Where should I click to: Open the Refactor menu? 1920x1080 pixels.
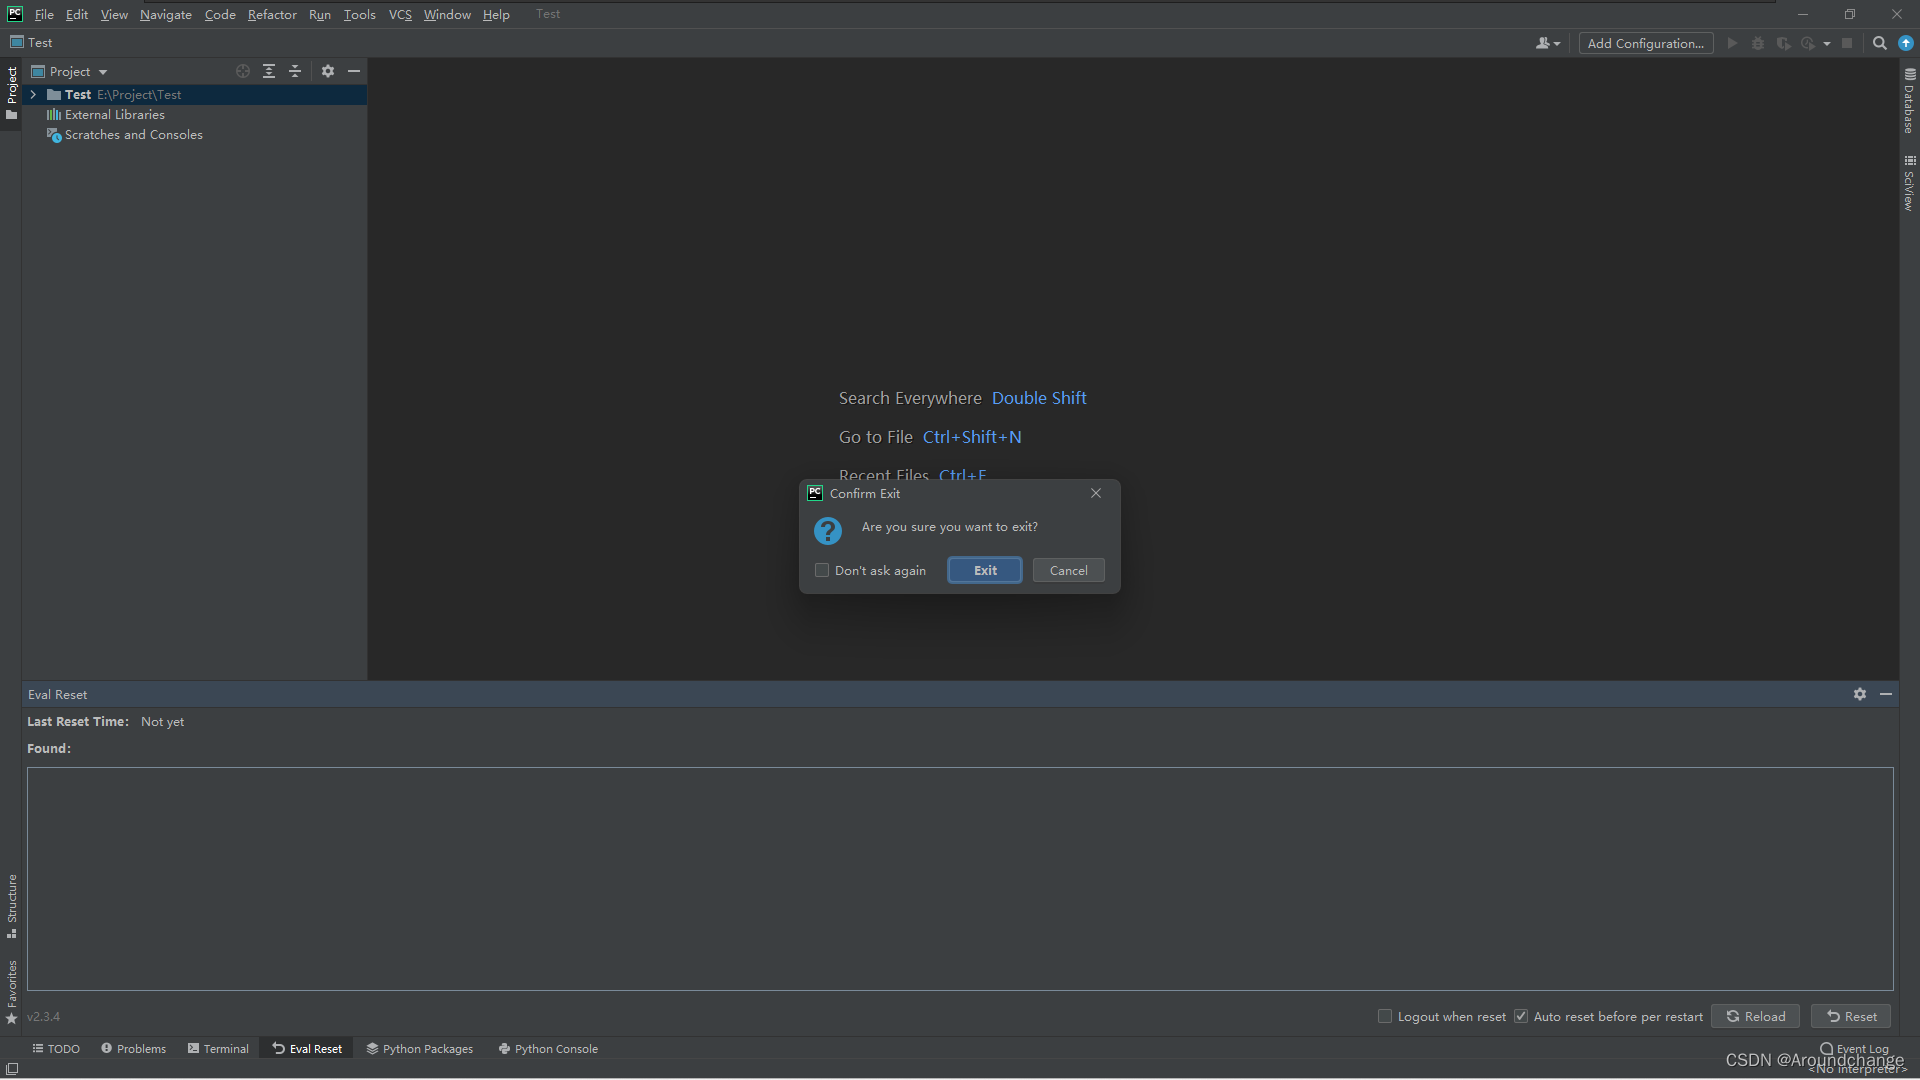pos(272,14)
